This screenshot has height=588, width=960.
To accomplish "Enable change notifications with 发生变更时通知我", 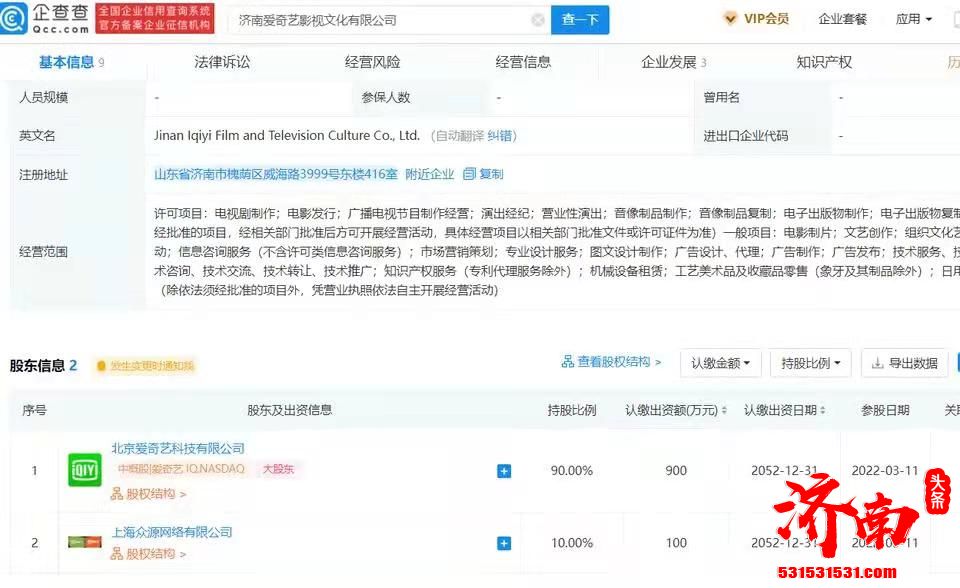I will [153, 366].
